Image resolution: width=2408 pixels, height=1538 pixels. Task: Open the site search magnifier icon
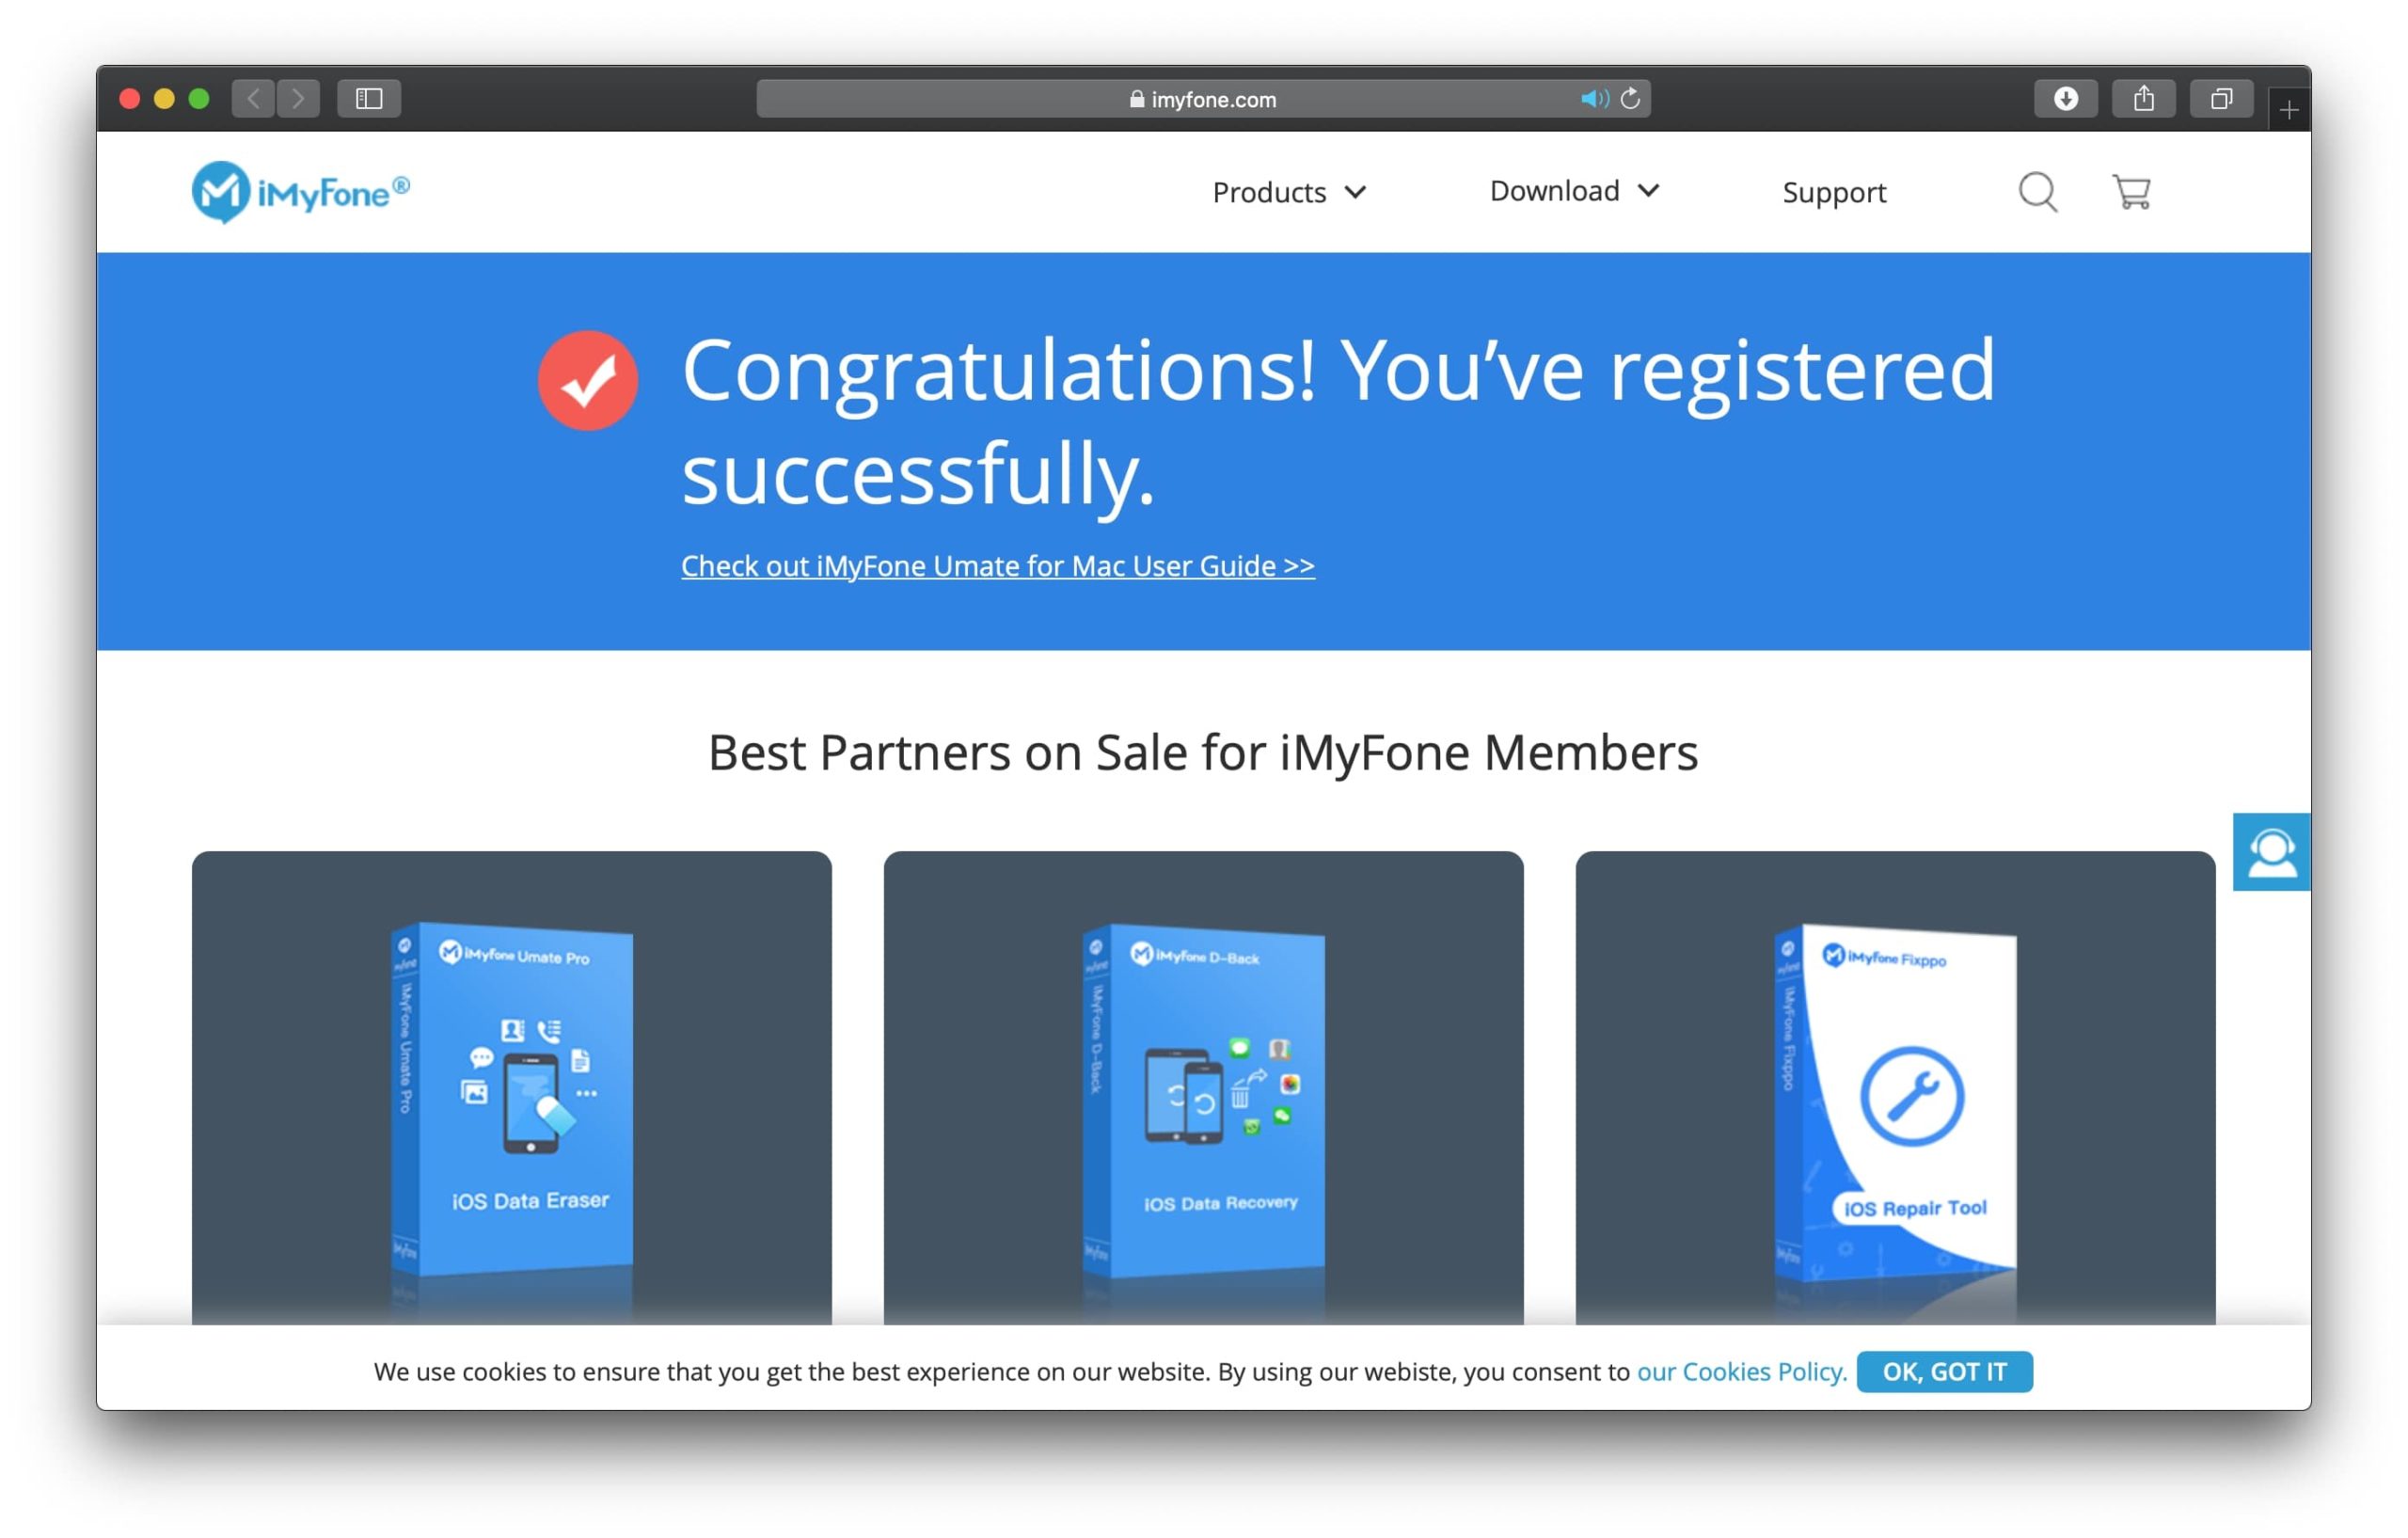coord(2037,192)
